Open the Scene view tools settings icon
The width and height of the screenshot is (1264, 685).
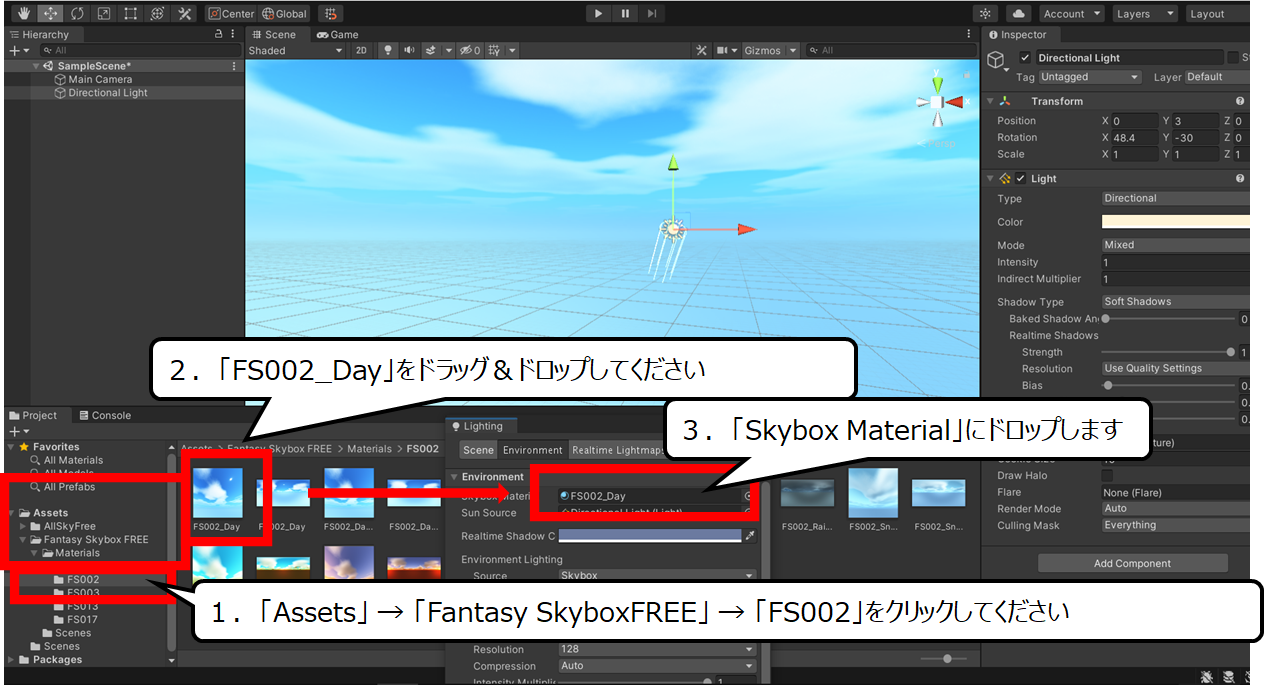point(701,50)
